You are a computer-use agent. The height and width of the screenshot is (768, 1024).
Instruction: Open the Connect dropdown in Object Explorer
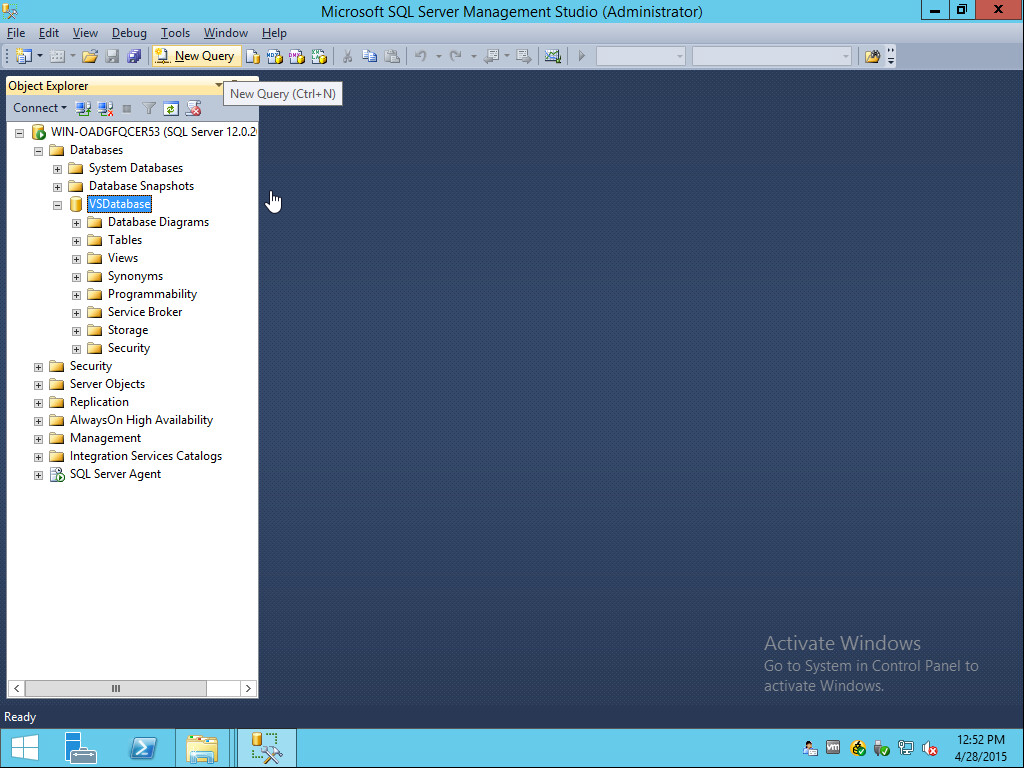[x=40, y=108]
